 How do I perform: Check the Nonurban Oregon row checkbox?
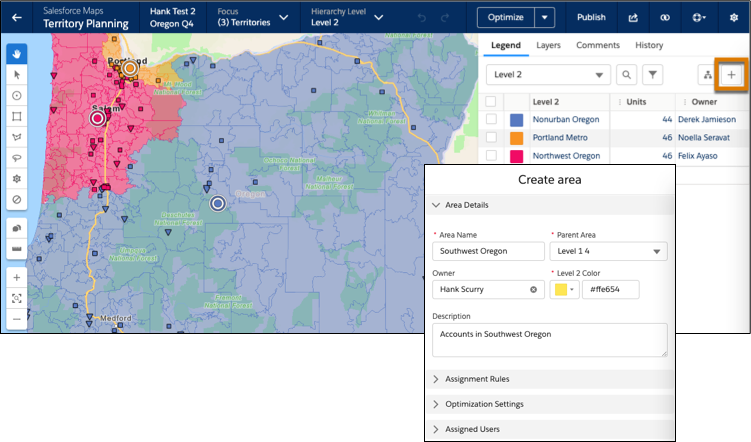click(x=491, y=119)
